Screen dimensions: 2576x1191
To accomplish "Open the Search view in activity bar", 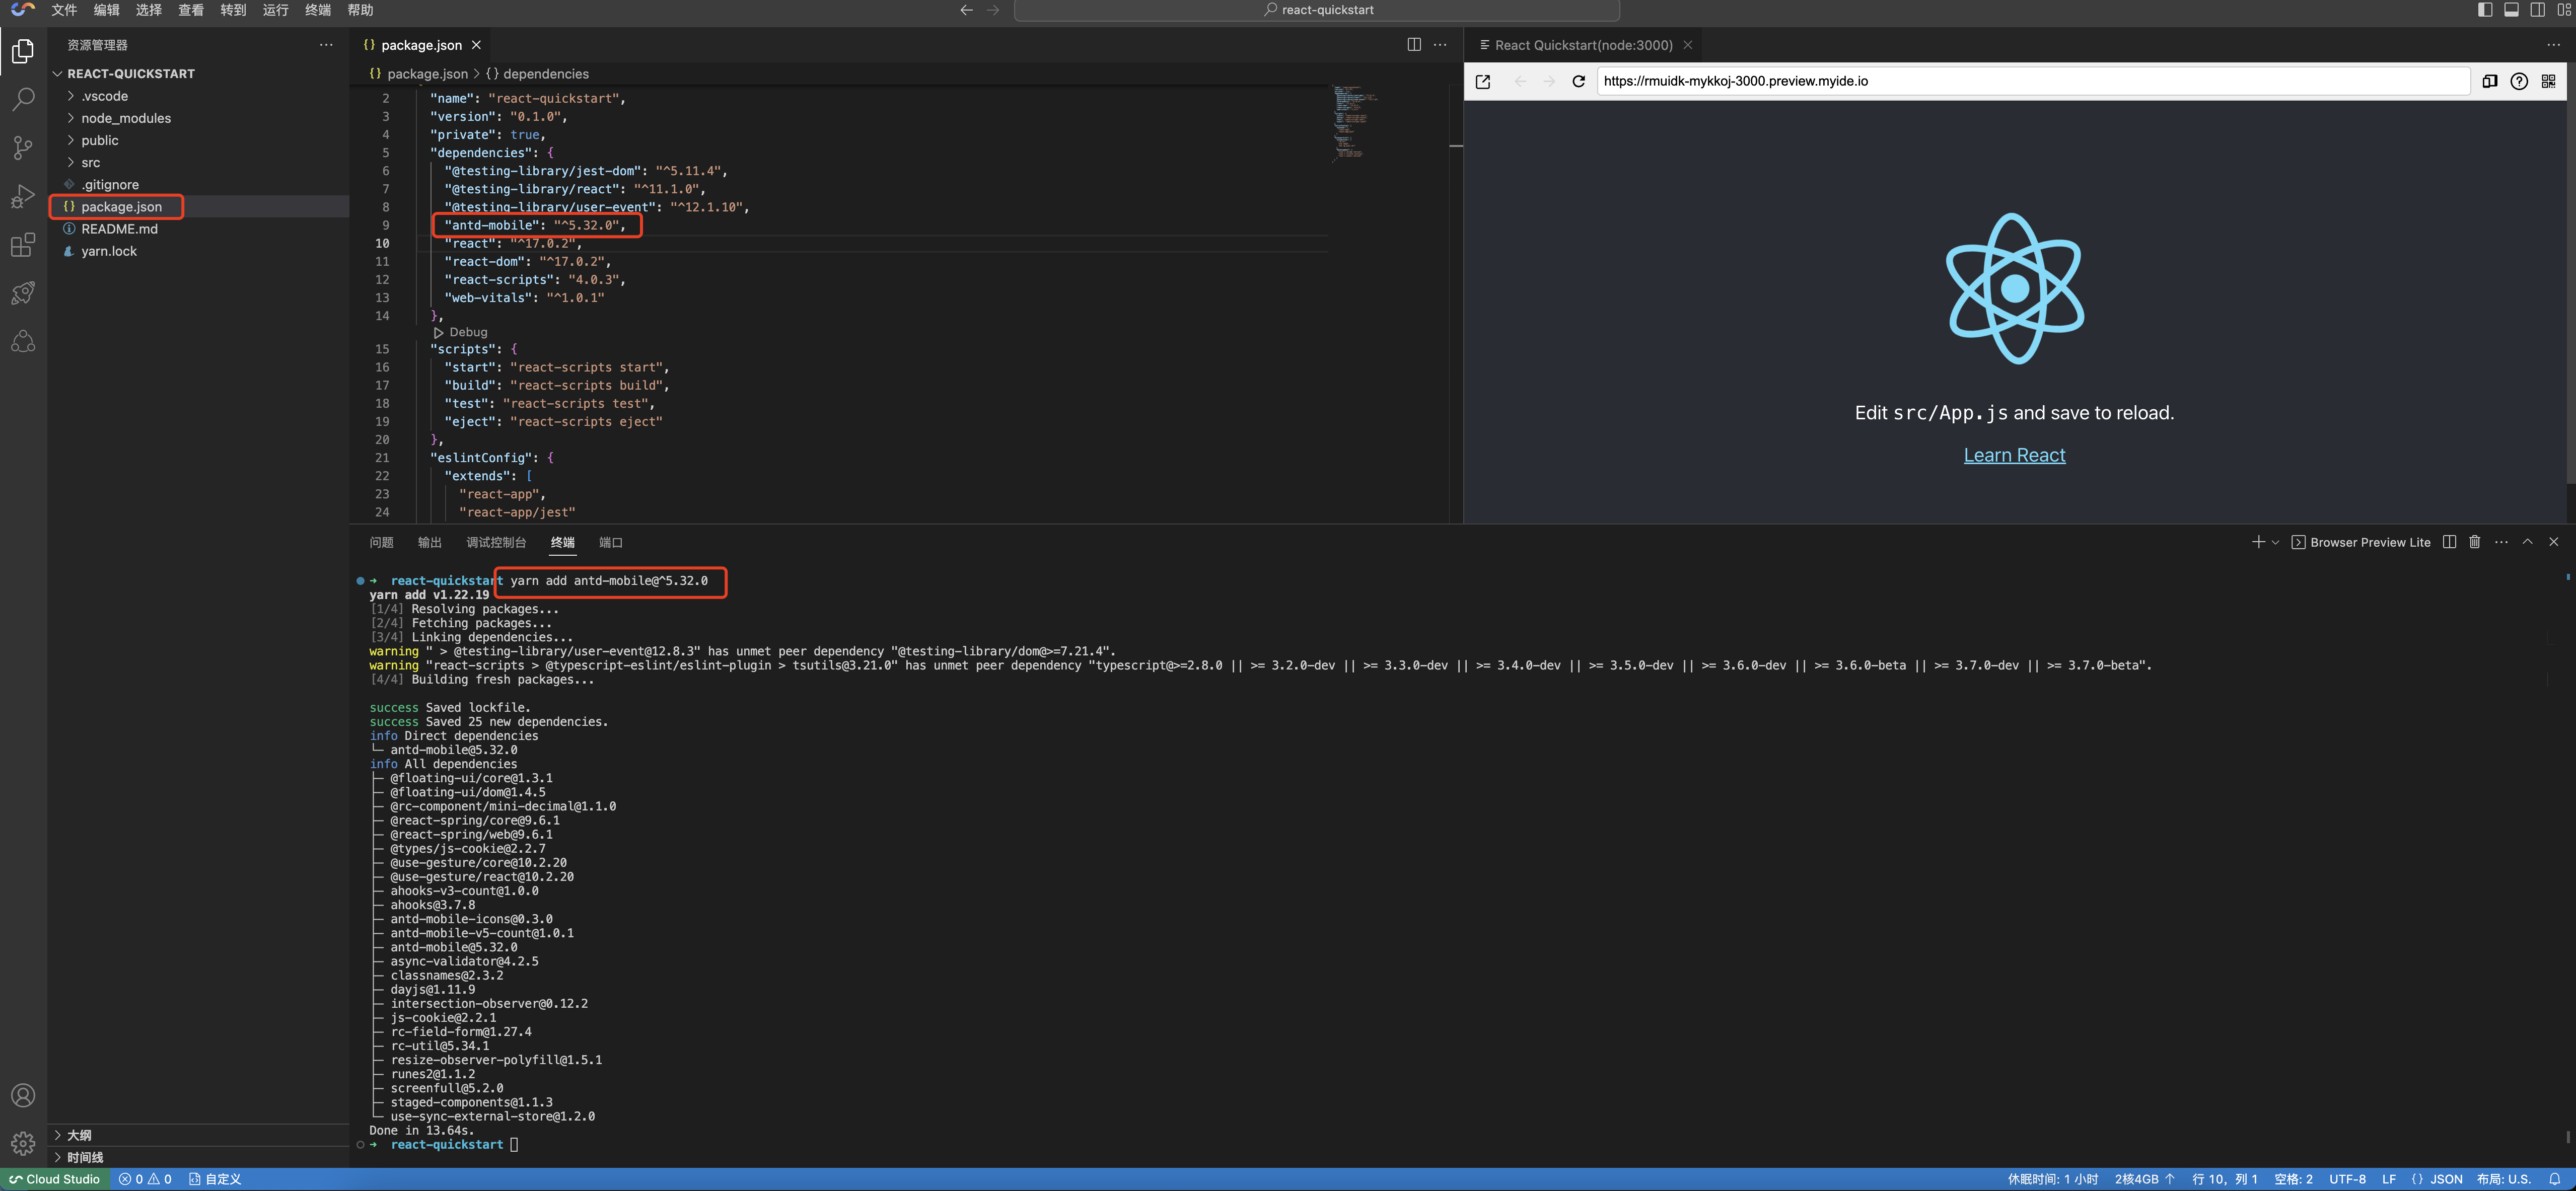I will tap(23, 99).
